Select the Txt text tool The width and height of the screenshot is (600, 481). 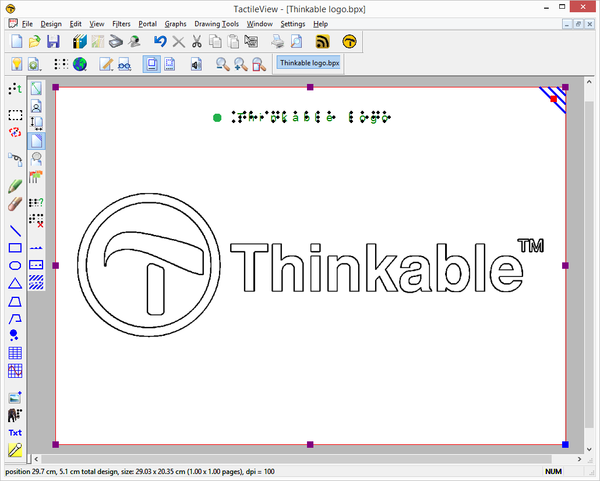(x=15, y=433)
